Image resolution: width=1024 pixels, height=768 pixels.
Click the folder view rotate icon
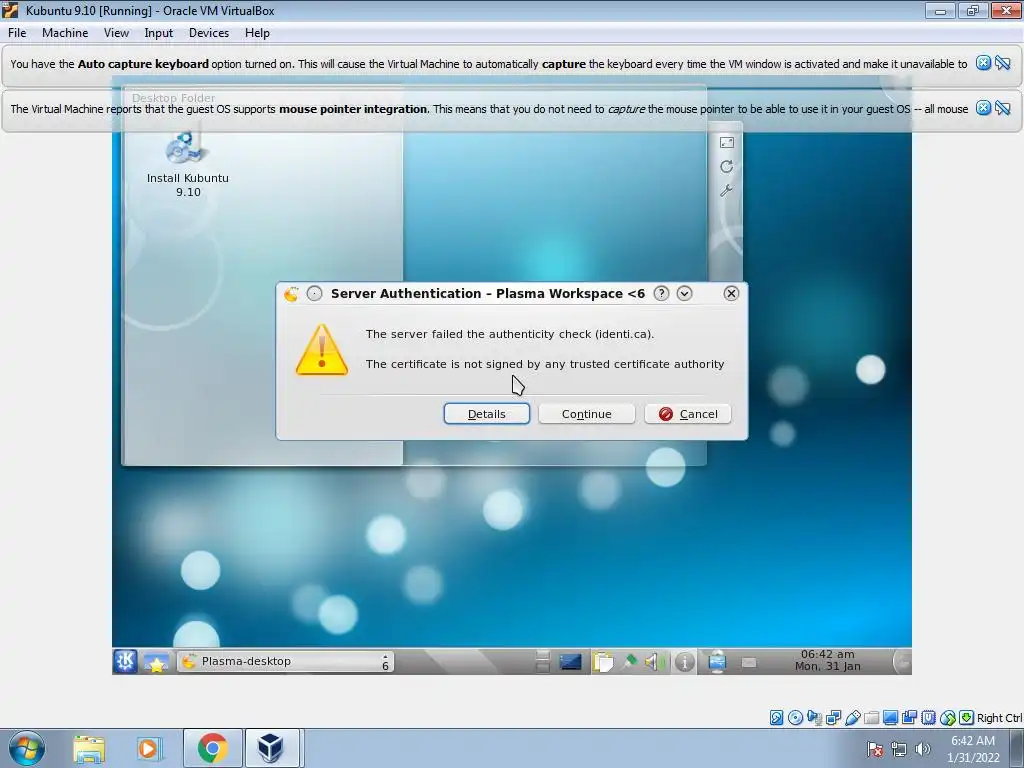726,167
